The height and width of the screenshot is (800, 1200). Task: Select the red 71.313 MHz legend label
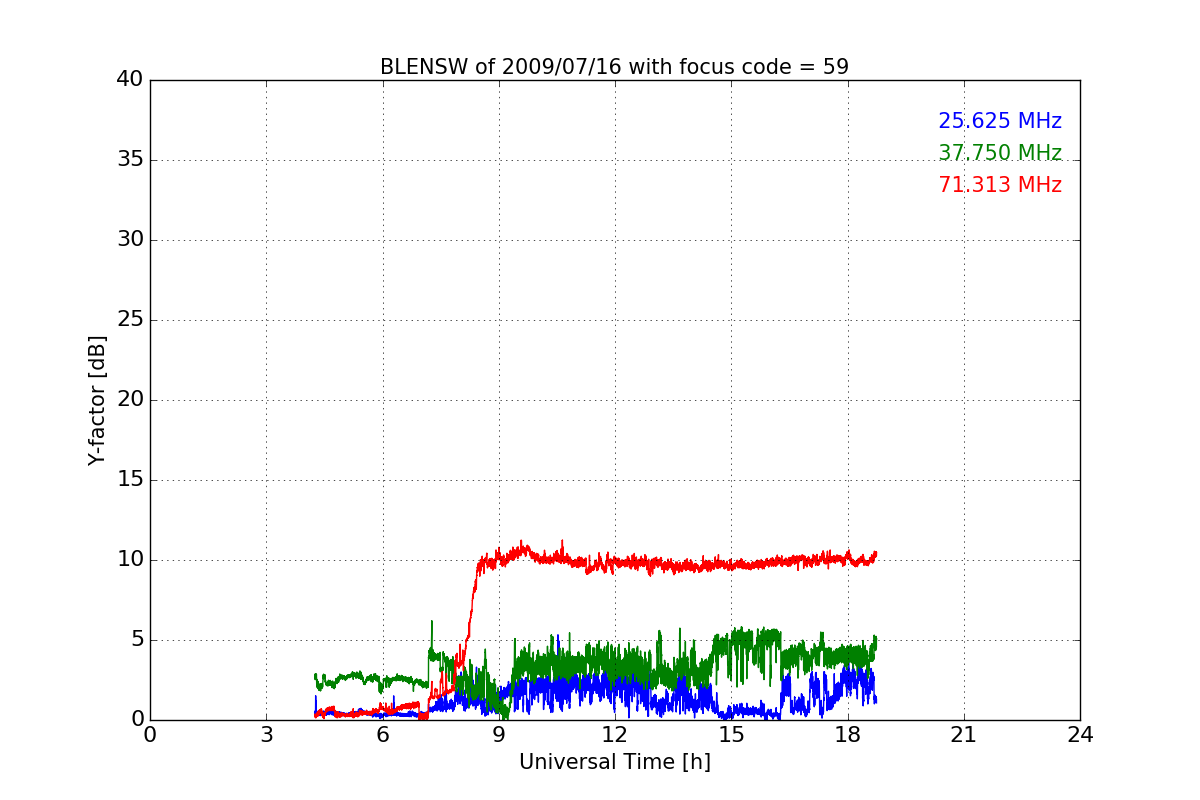(1000, 185)
